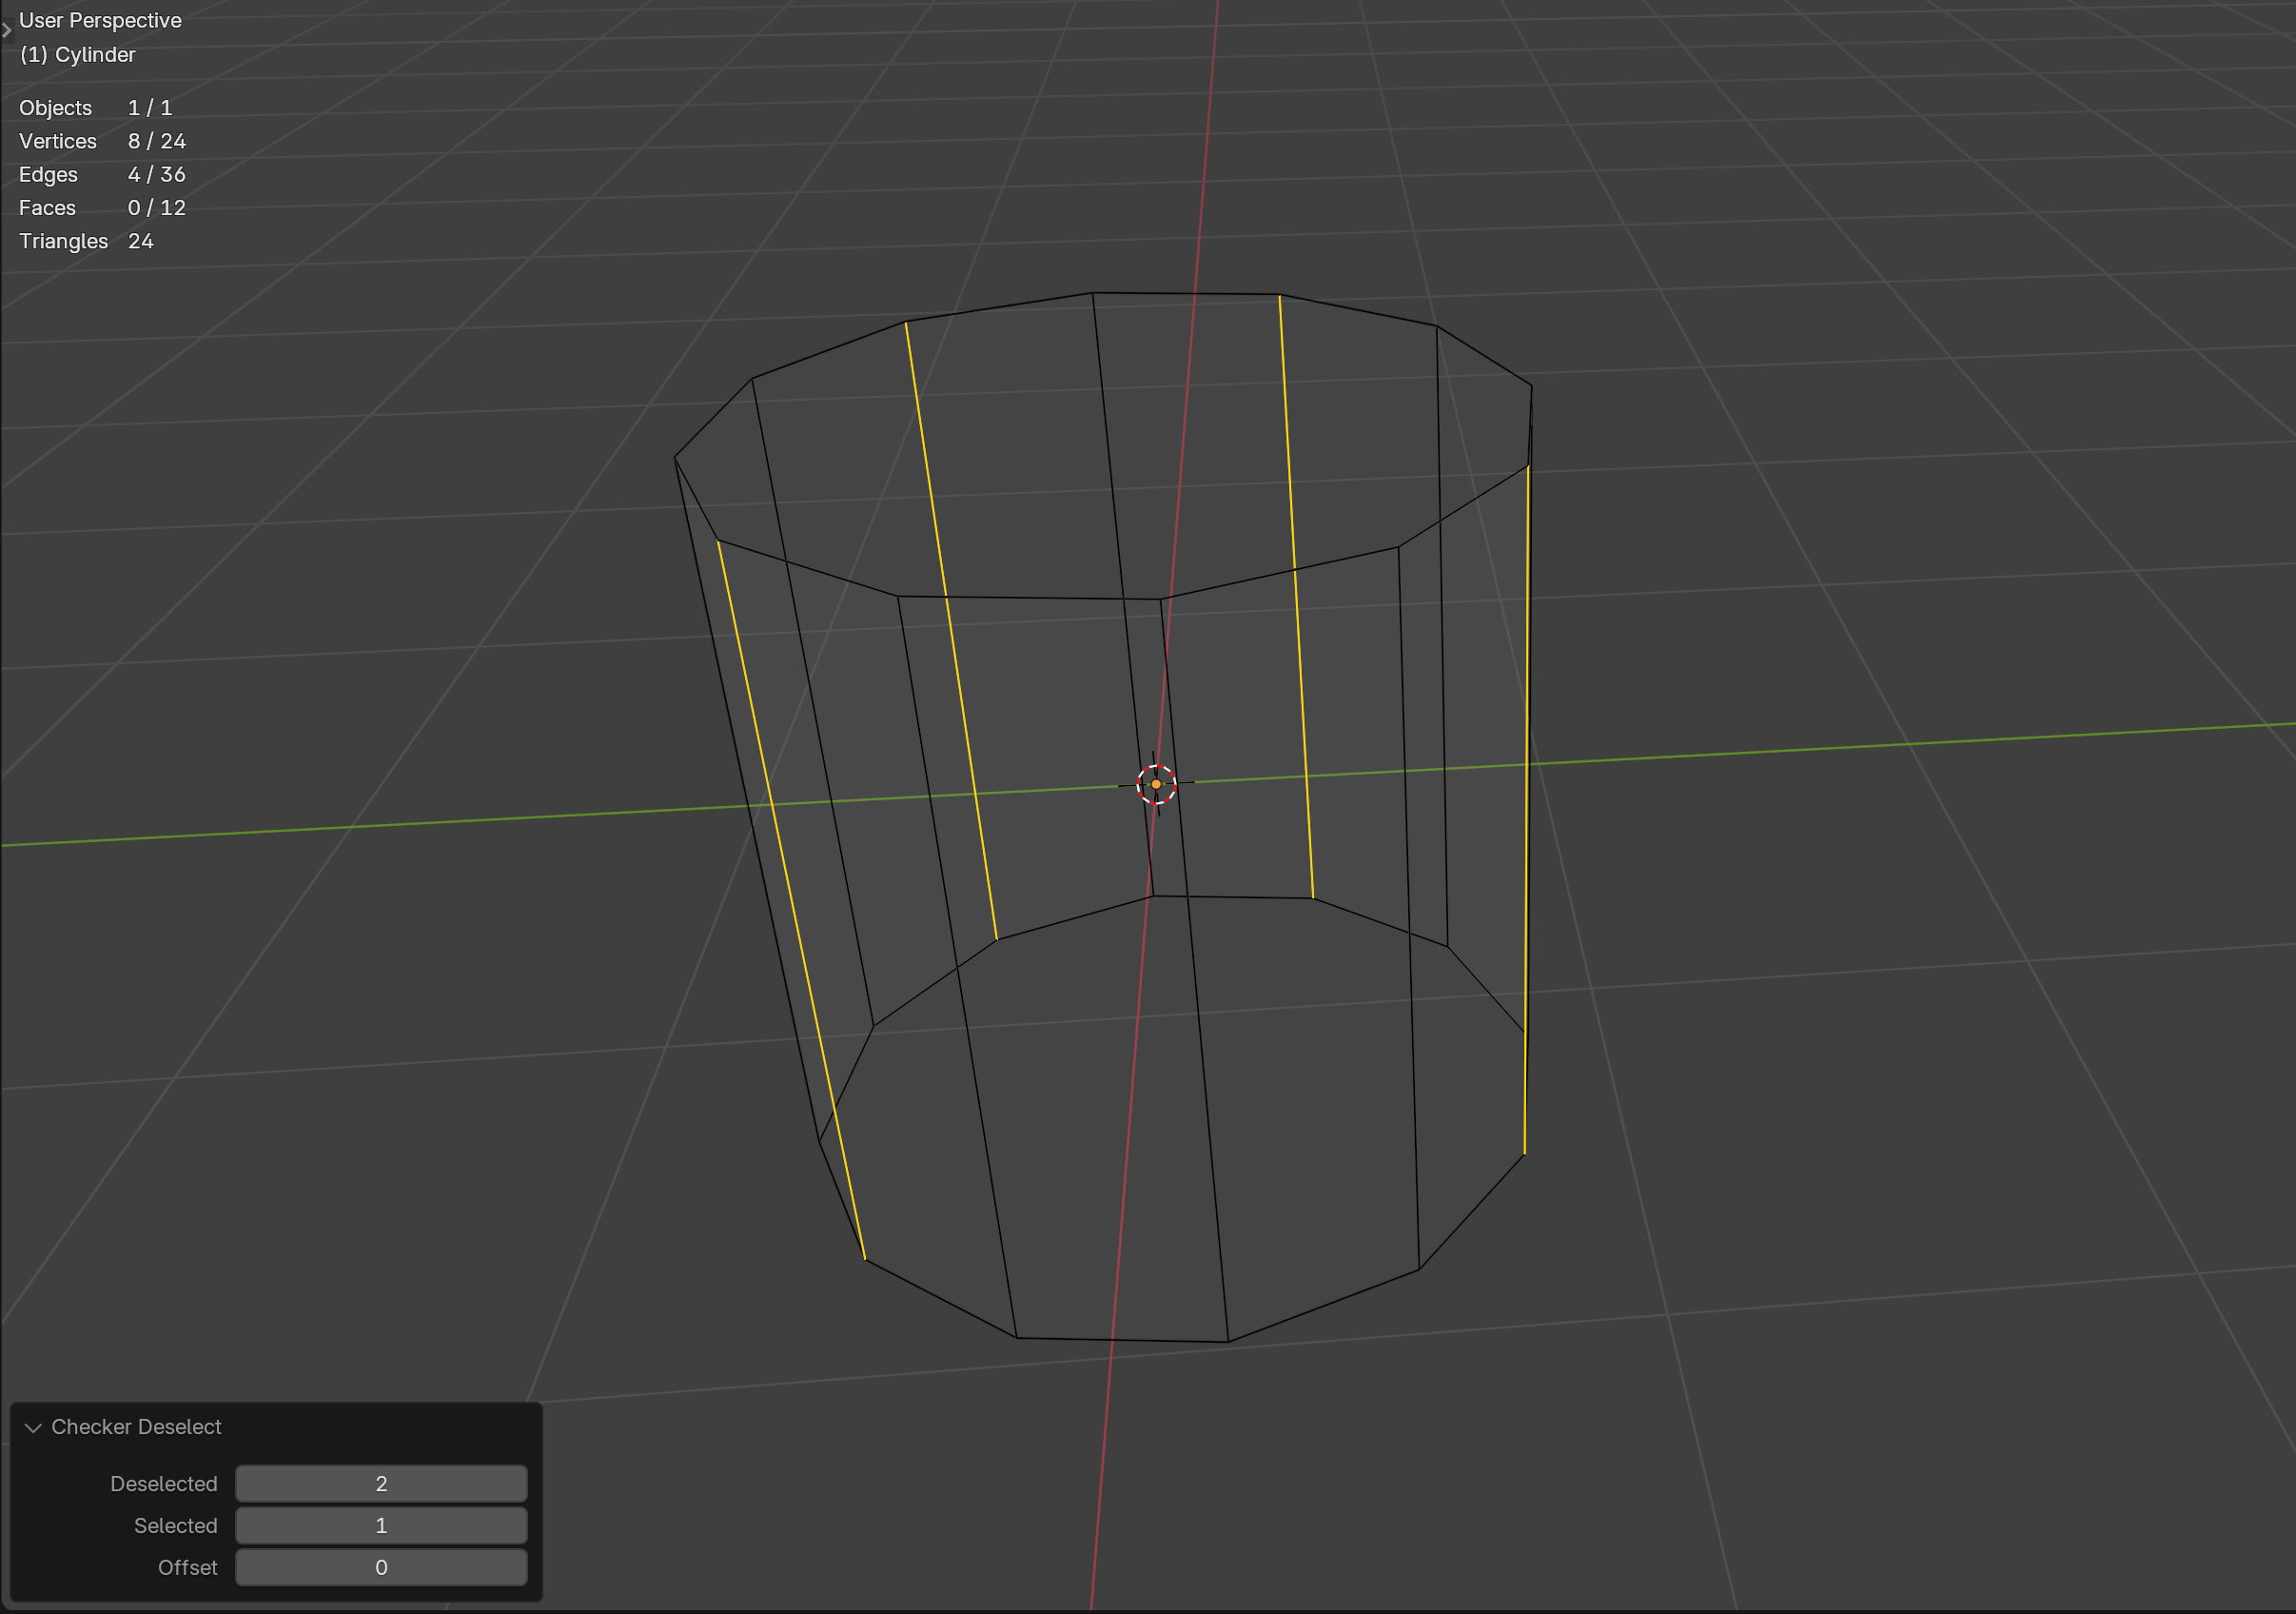Click the Deselected value field
The height and width of the screenshot is (1614, 2296).
(x=381, y=1483)
